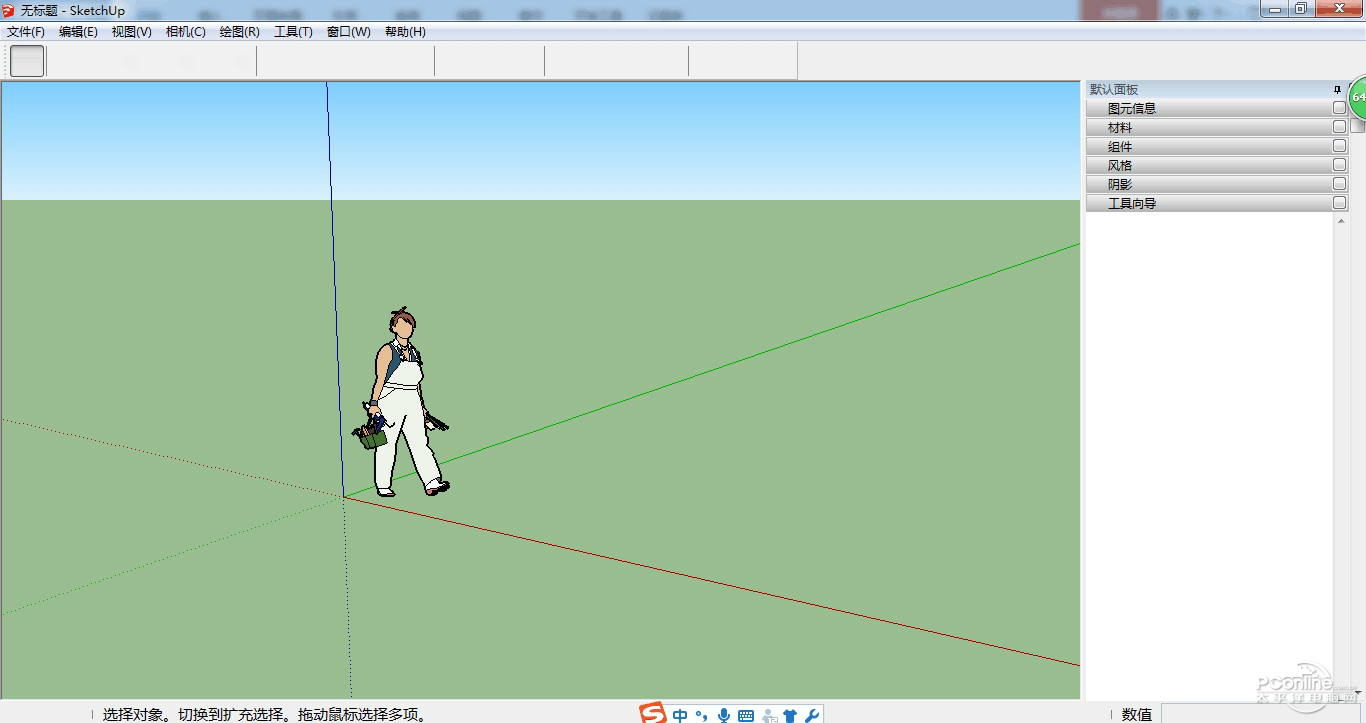
Task: Click the 数值 label in the status bar
Action: pyautogui.click(x=1137, y=714)
